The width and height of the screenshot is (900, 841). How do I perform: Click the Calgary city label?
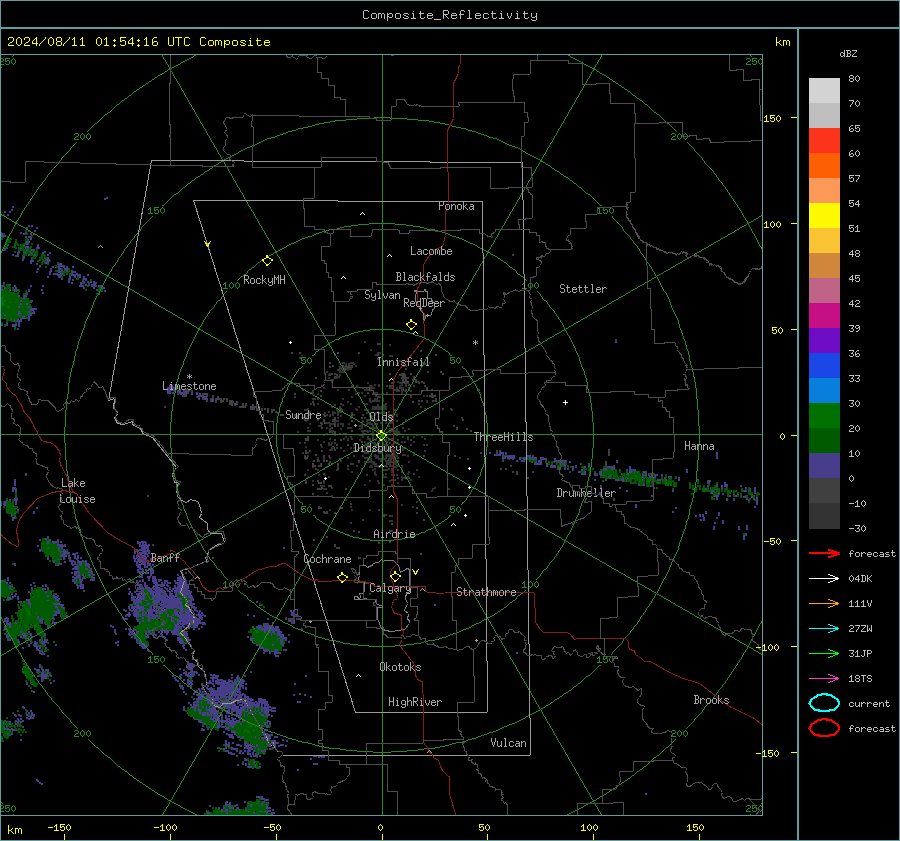[x=390, y=588]
